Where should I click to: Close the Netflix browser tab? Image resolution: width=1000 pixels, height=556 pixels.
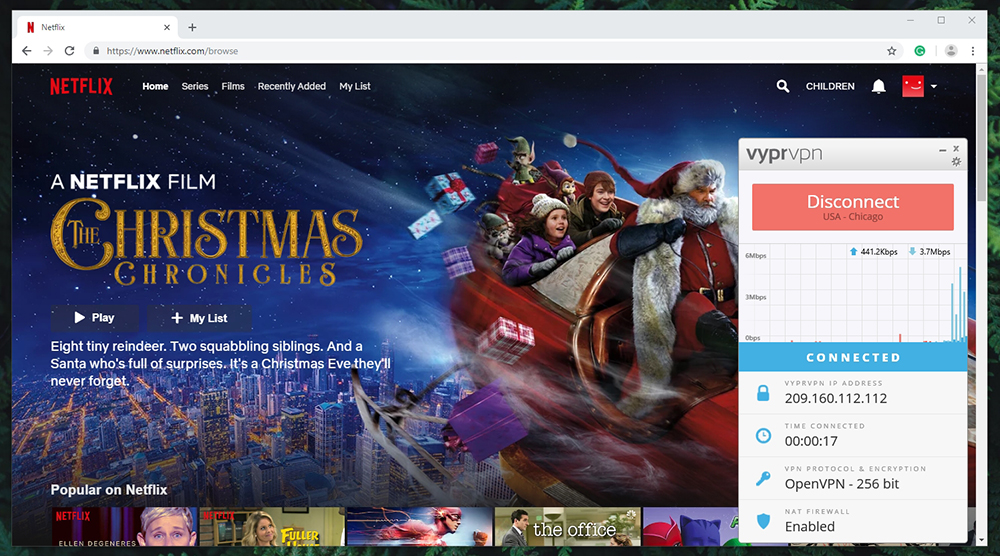click(166, 27)
